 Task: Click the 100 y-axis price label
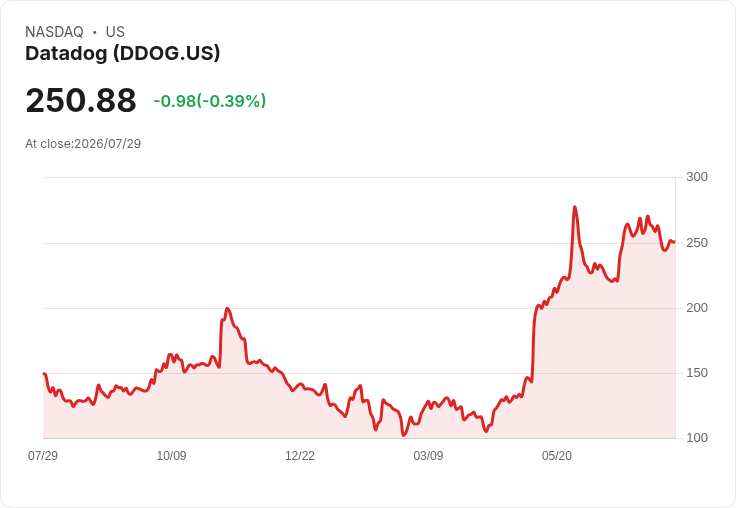[697, 438]
